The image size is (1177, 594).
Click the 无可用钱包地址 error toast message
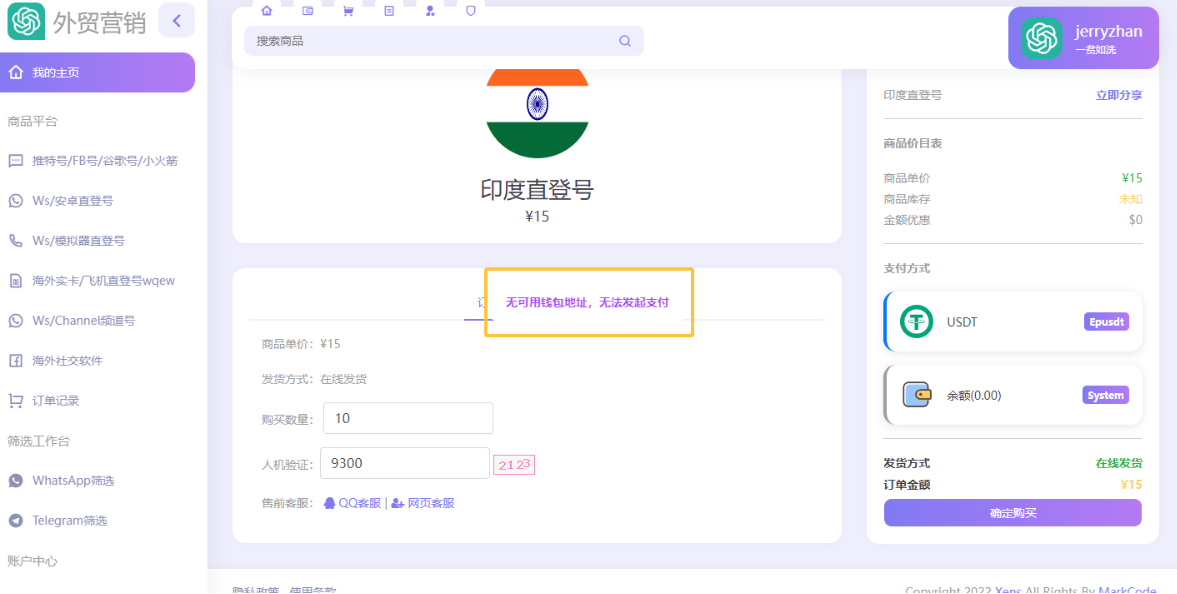click(x=588, y=303)
